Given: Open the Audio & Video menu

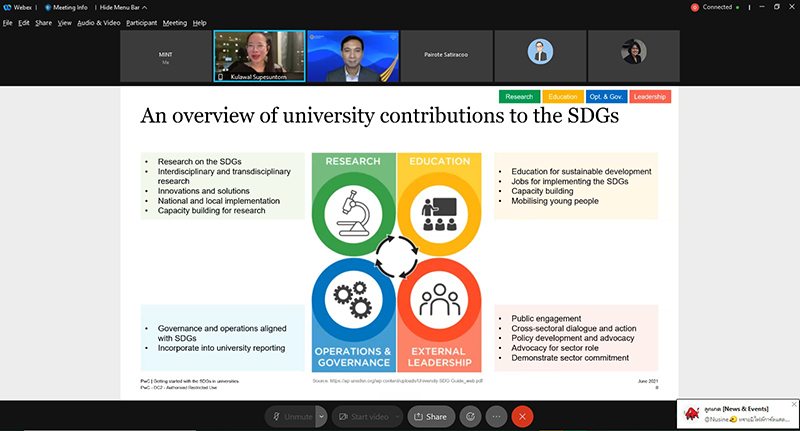Looking at the screenshot, I should click(98, 22).
